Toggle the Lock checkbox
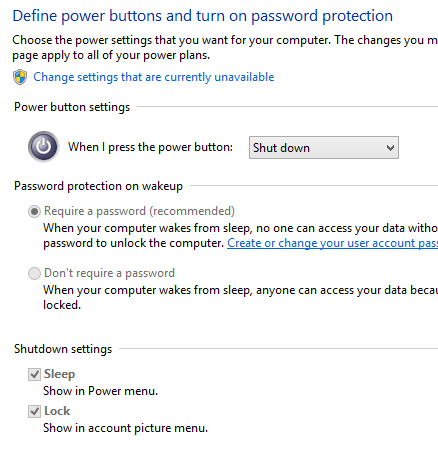Image resolution: width=438 pixels, height=450 pixels. tap(34, 411)
